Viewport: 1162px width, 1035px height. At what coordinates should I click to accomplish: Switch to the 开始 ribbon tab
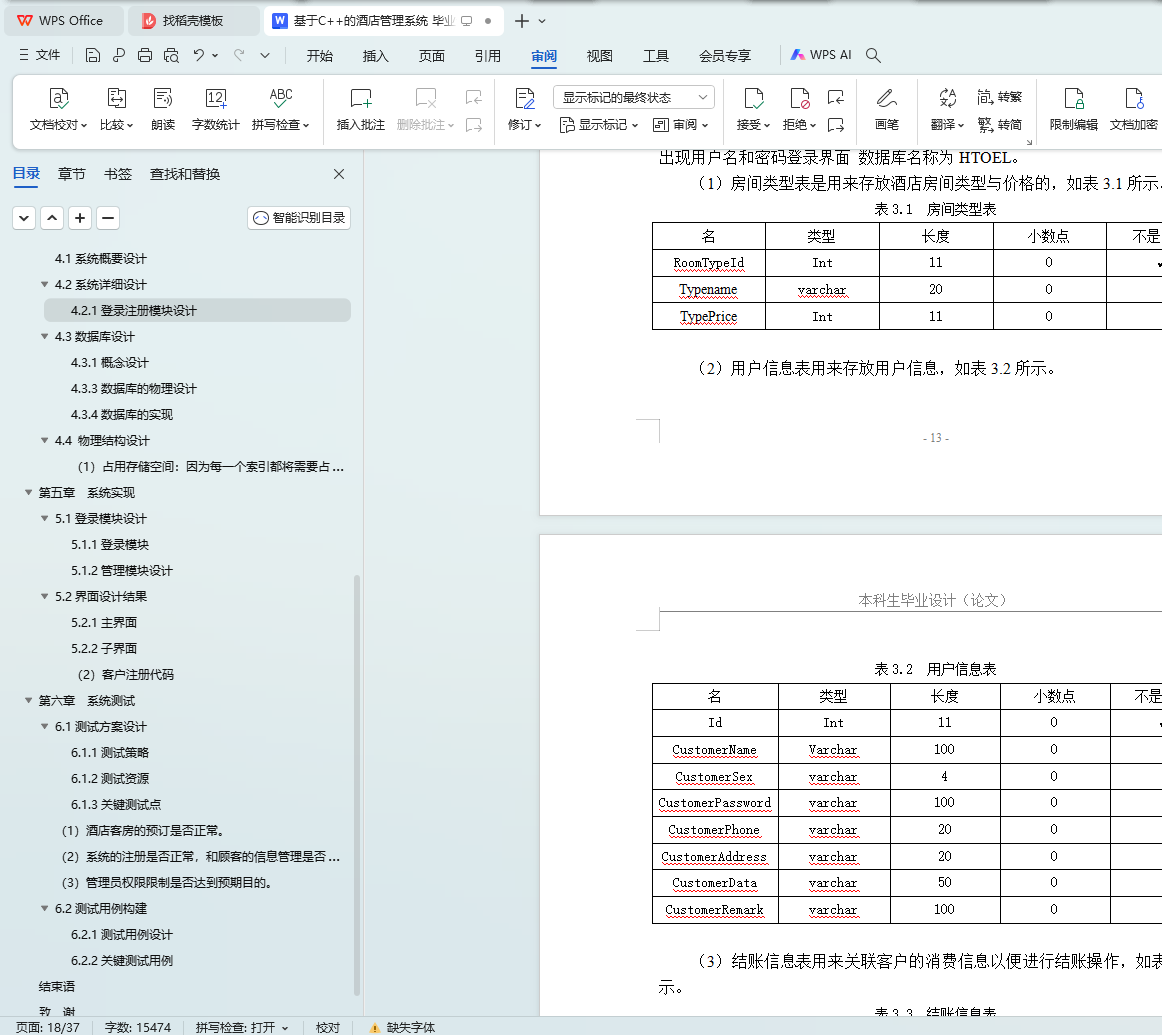tap(319, 56)
